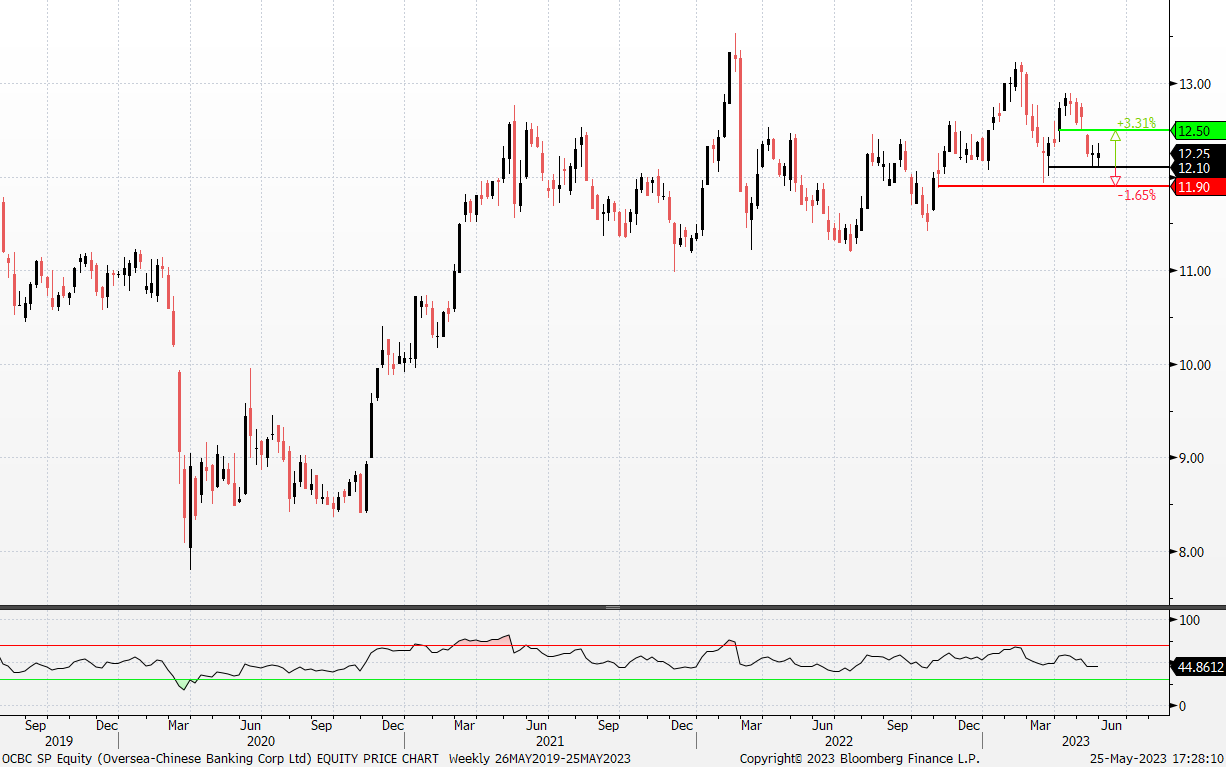The width and height of the screenshot is (1226, 767).
Task: Click the 2022 year label
Action: pyautogui.click(x=838, y=742)
